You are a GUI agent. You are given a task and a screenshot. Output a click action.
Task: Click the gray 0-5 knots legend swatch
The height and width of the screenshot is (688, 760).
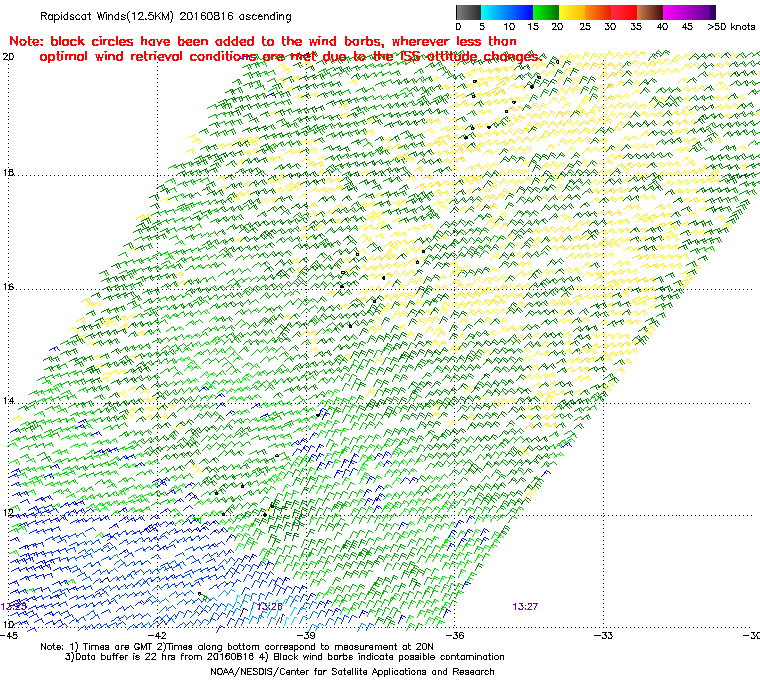point(468,12)
